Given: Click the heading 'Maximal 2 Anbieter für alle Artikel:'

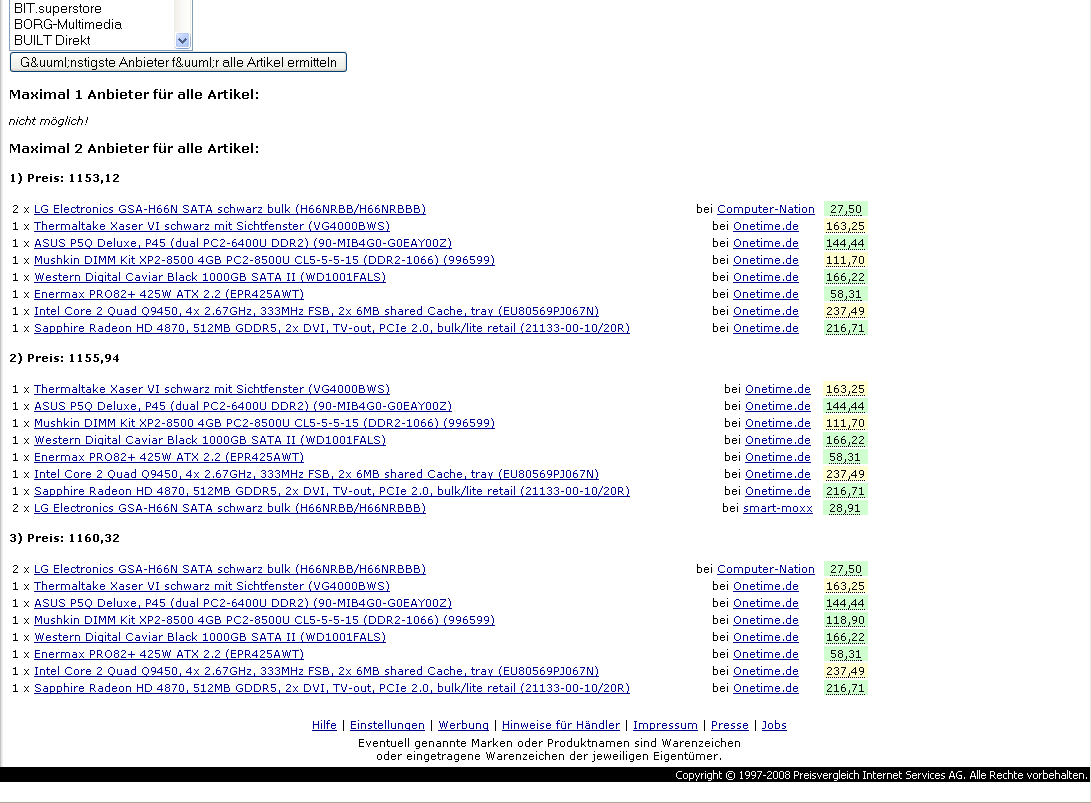Looking at the screenshot, I should tap(134, 148).
